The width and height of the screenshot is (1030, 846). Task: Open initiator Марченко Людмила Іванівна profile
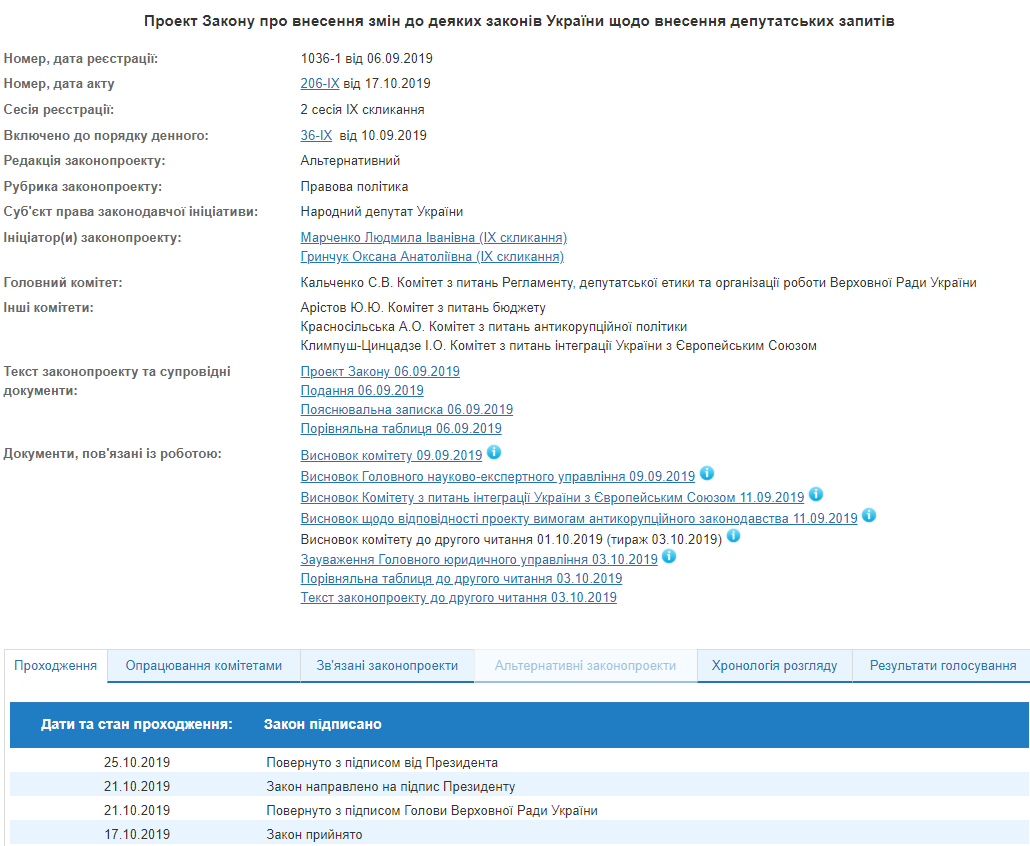click(432, 237)
